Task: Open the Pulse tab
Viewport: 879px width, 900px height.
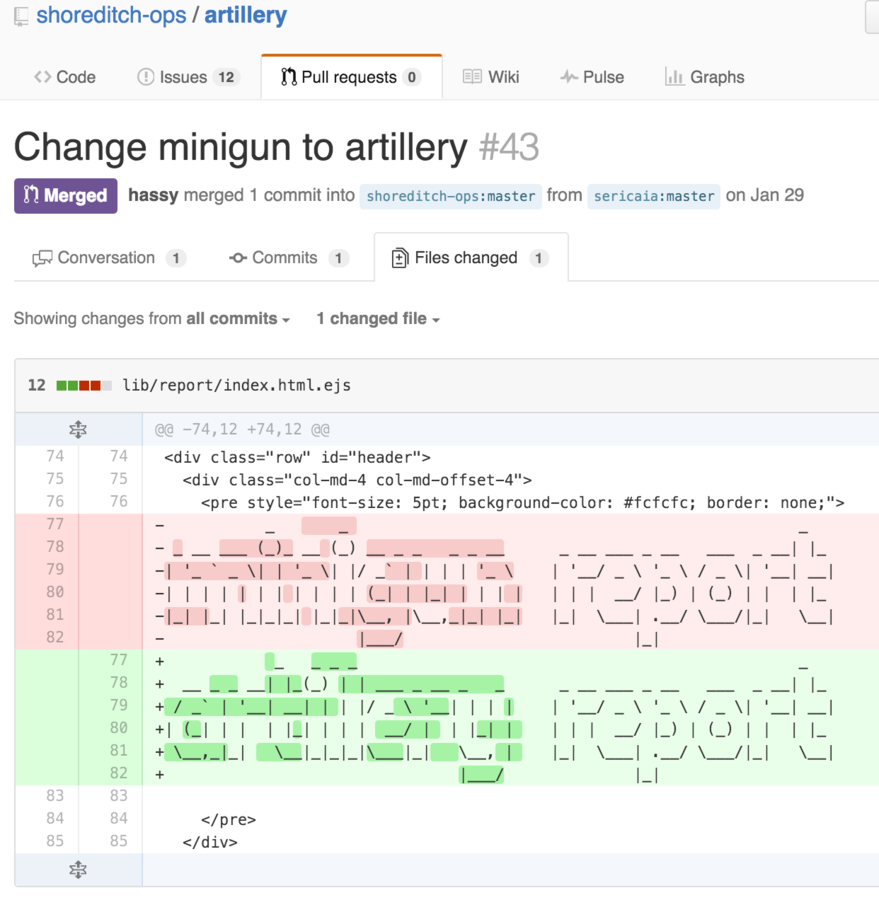Action: click(x=593, y=77)
